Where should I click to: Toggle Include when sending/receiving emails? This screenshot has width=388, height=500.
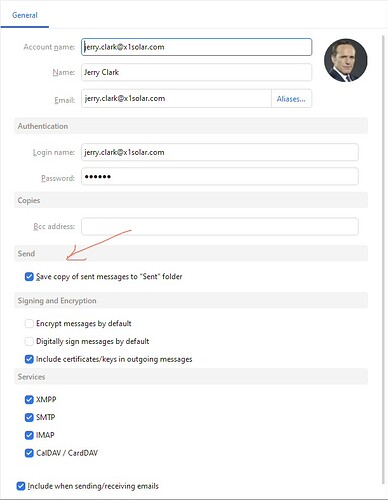[x=21, y=486]
